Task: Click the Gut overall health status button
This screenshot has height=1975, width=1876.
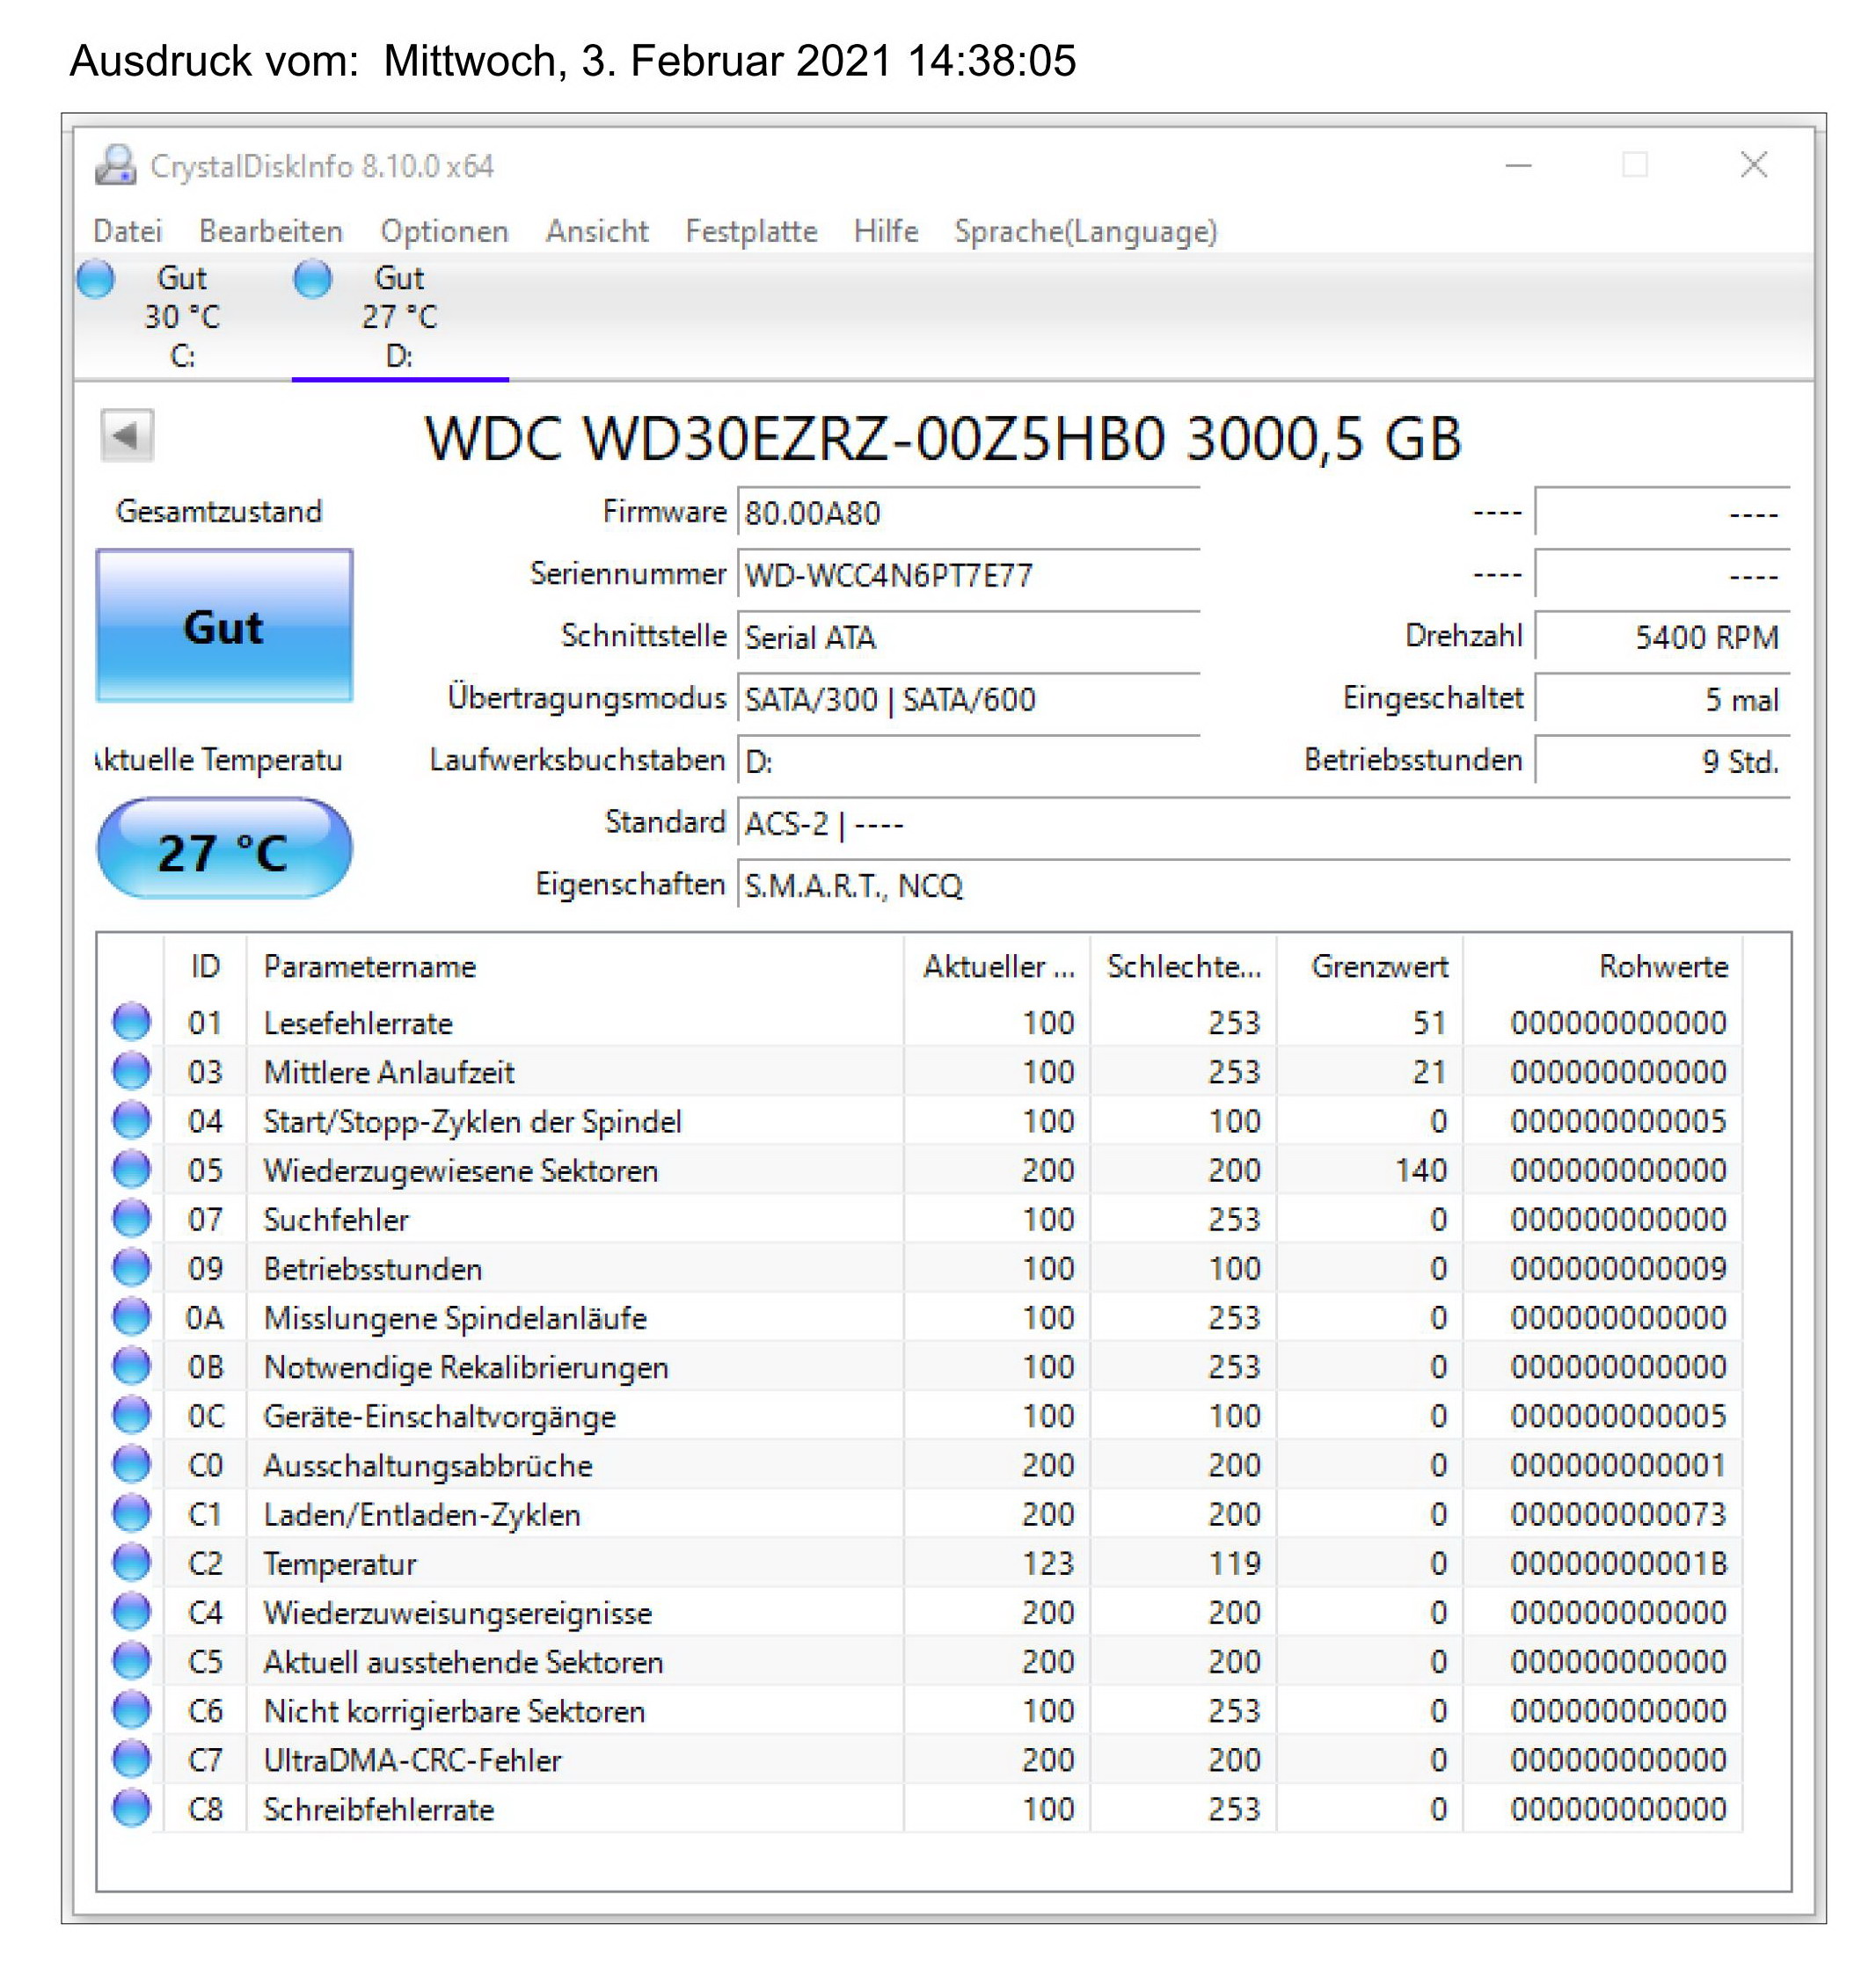Action: [225, 626]
